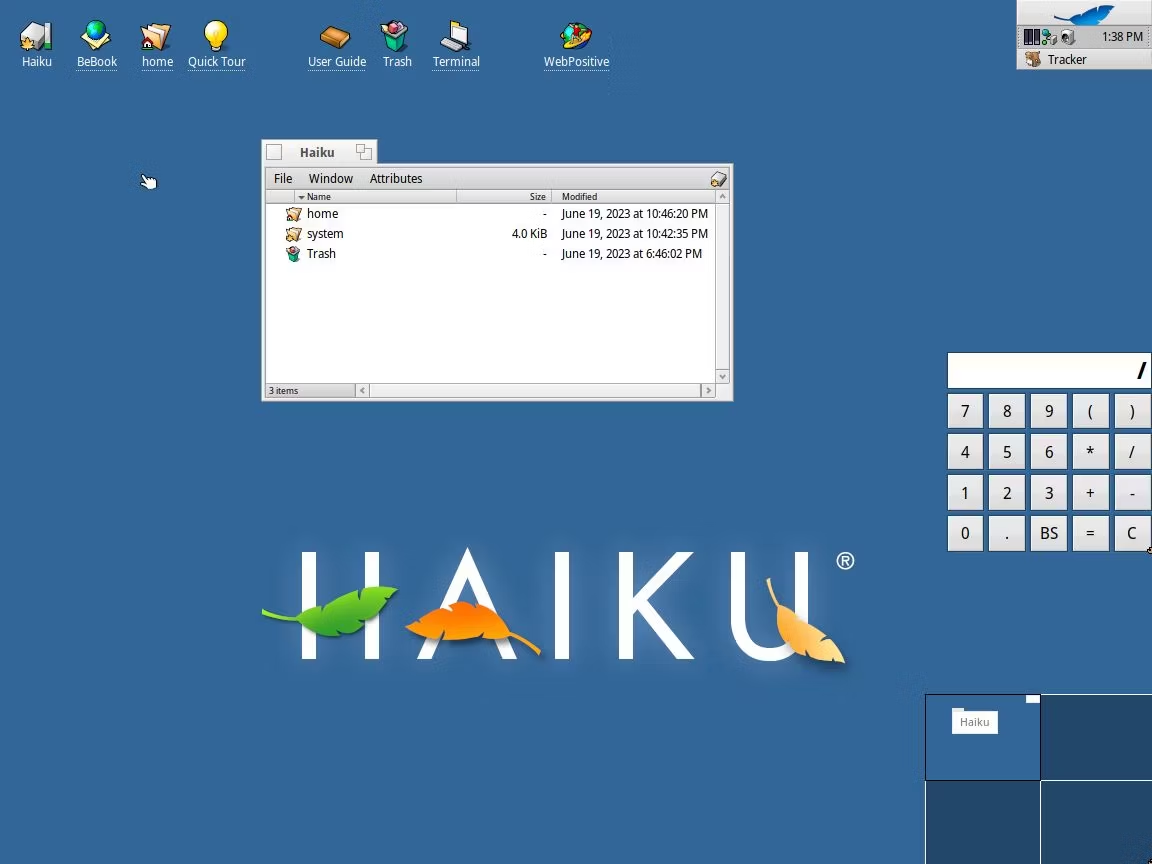Click the horizontal scrollbar right arrow

708,391
